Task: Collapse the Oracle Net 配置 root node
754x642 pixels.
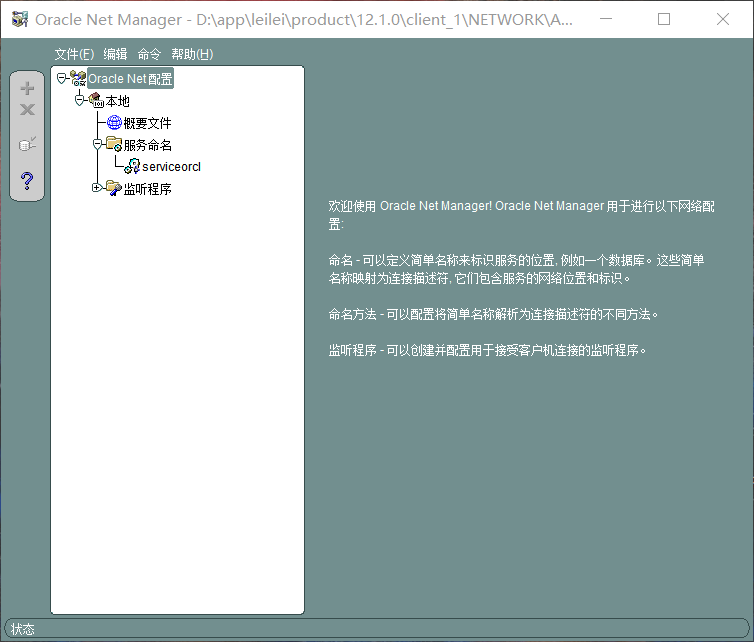Action: coord(62,78)
